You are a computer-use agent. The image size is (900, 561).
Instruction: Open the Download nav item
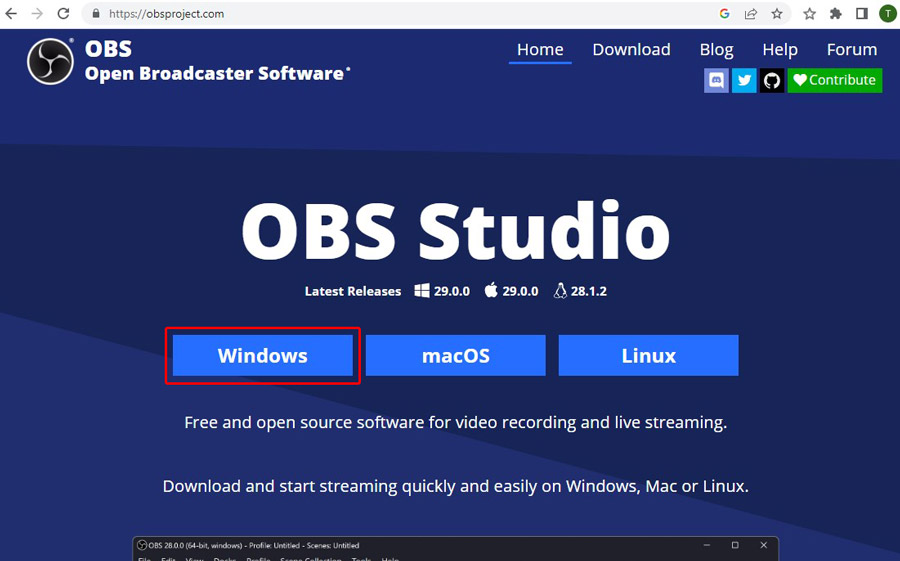[x=631, y=50]
